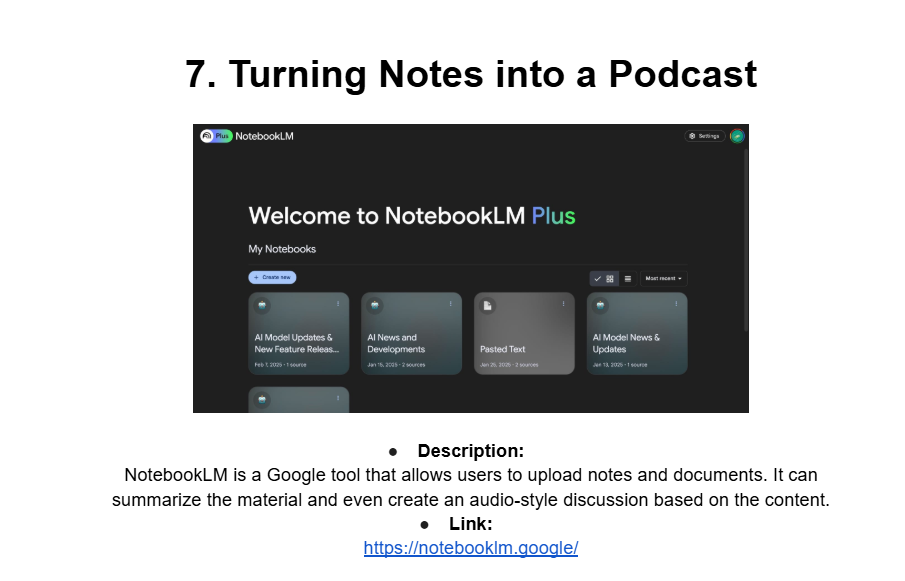
Task: Click the Jan 15, 2025 · 2 sources text
Action: pos(397,365)
